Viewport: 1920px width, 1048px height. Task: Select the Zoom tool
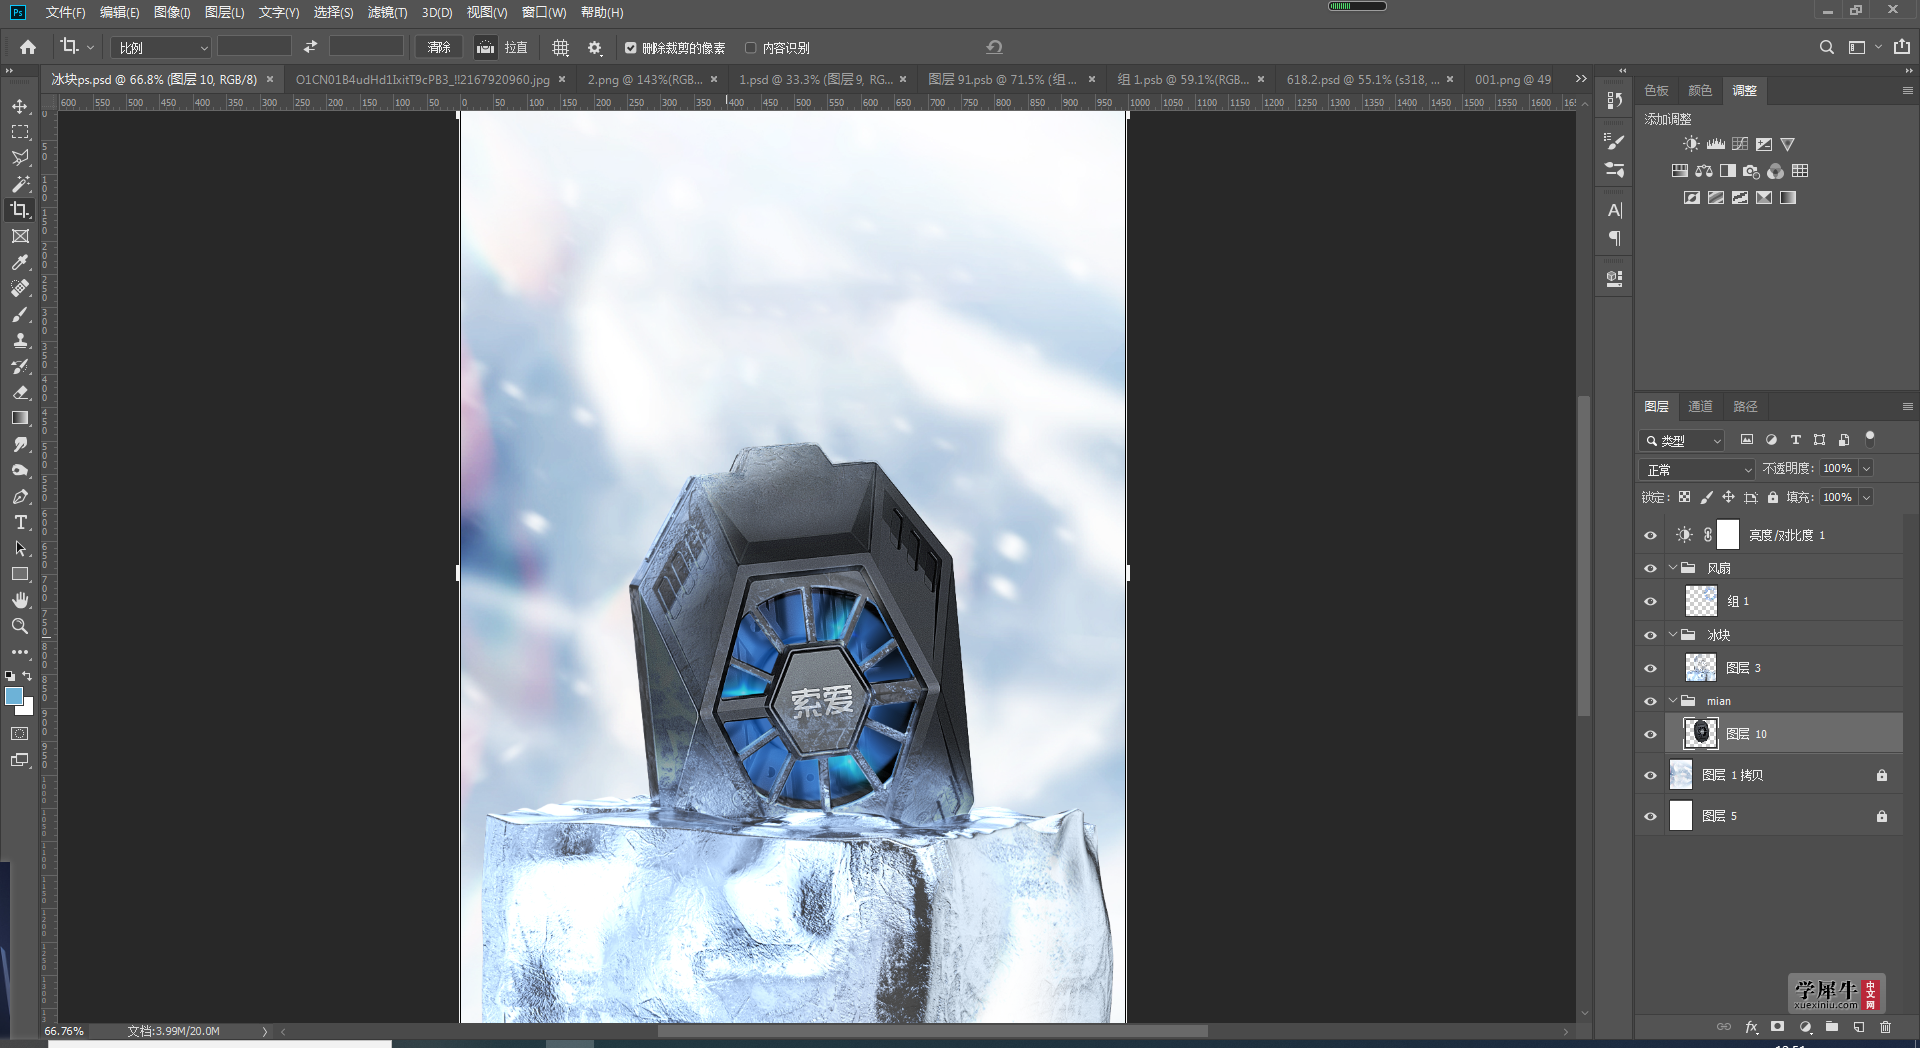(20, 626)
